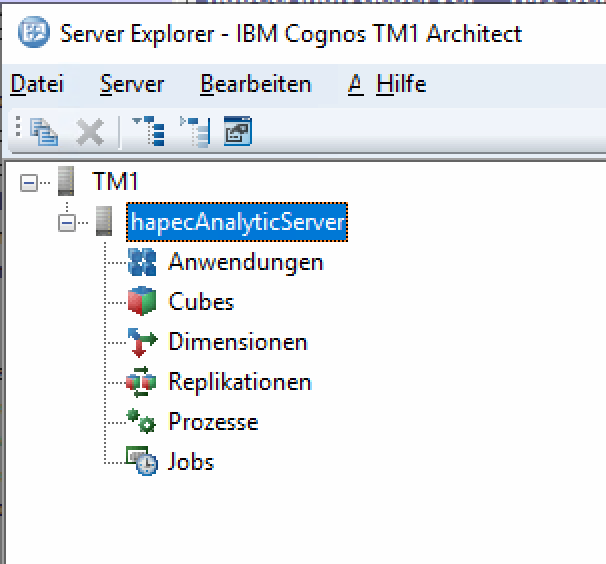
Task: Click the Replikationen icon
Action: pos(141,382)
